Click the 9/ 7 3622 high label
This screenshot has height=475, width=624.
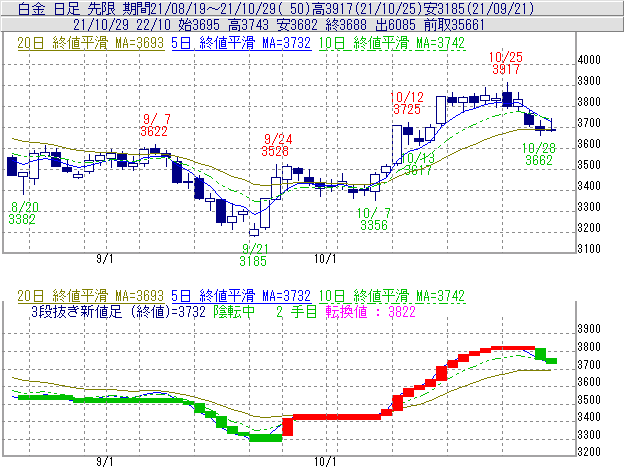(155, 125)
